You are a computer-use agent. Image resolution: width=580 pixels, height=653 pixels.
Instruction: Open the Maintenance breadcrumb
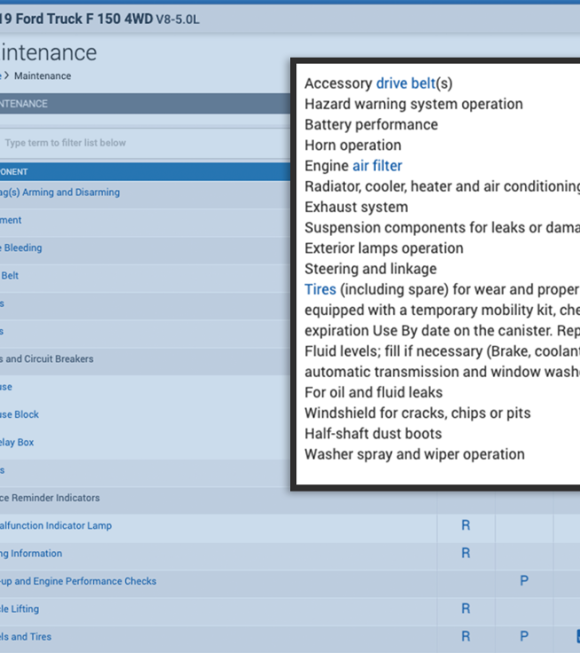click(42, 76)
